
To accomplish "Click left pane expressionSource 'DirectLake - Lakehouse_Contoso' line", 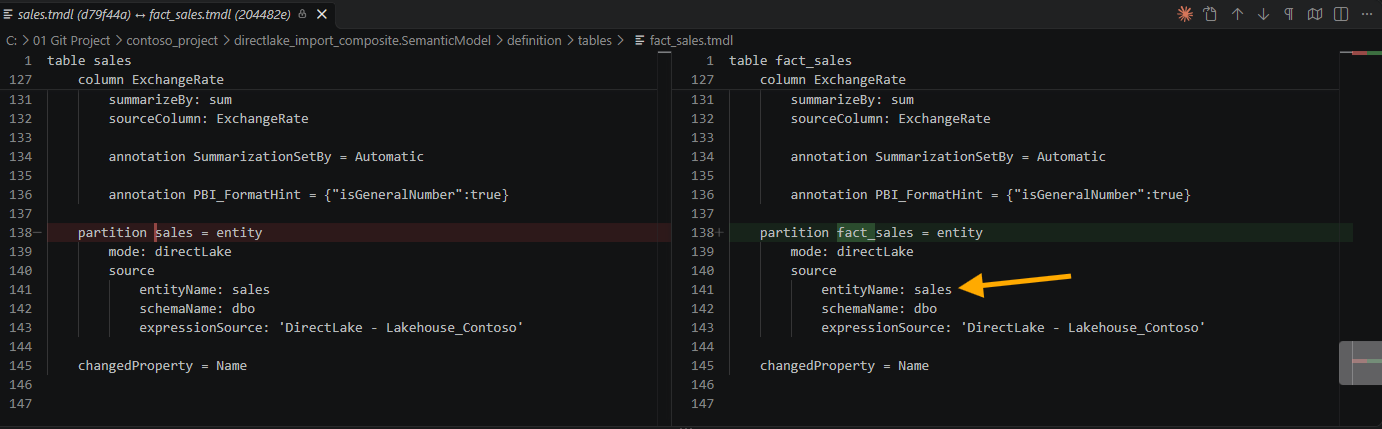I will (331, 328).
